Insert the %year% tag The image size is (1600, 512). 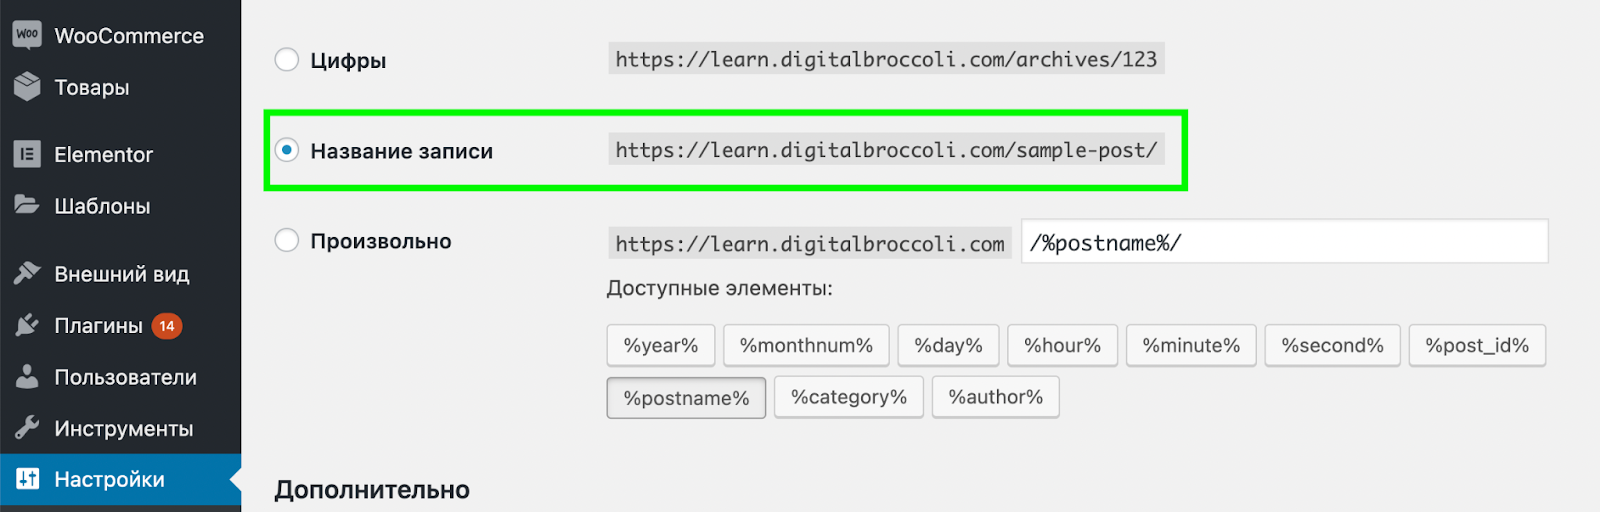pyautogui.click(x=661, y=345)
